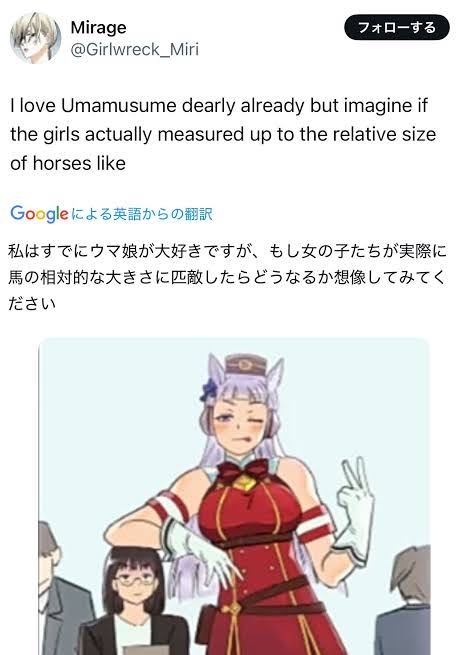
Task: Click the Google logo in translation notice
Action: [x=39, y=214]
